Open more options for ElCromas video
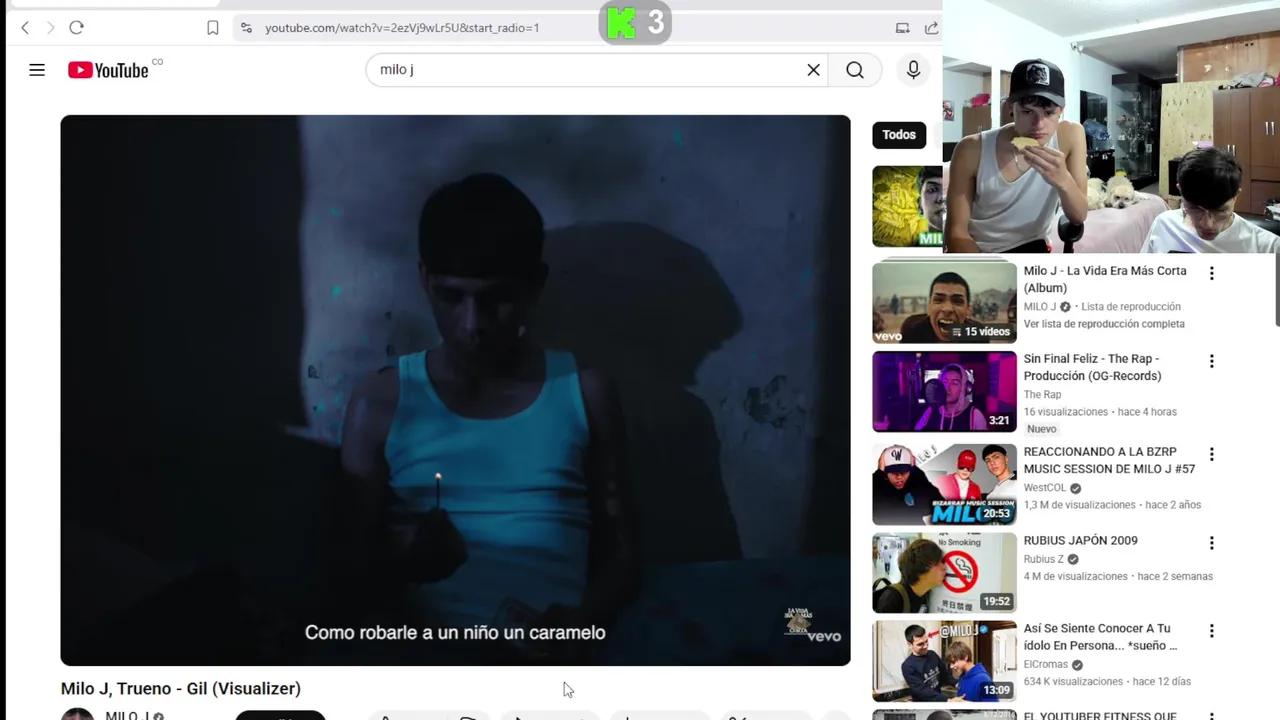Image resolution: width=1280 pixels, height=720 pixels. click(x=1211, y=631)
